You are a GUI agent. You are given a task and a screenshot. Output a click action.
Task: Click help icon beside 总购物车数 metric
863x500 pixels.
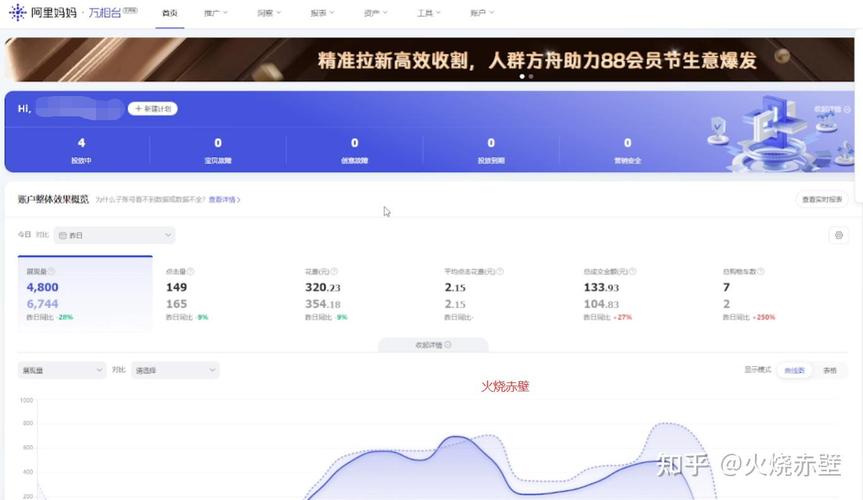coord(760,271)
